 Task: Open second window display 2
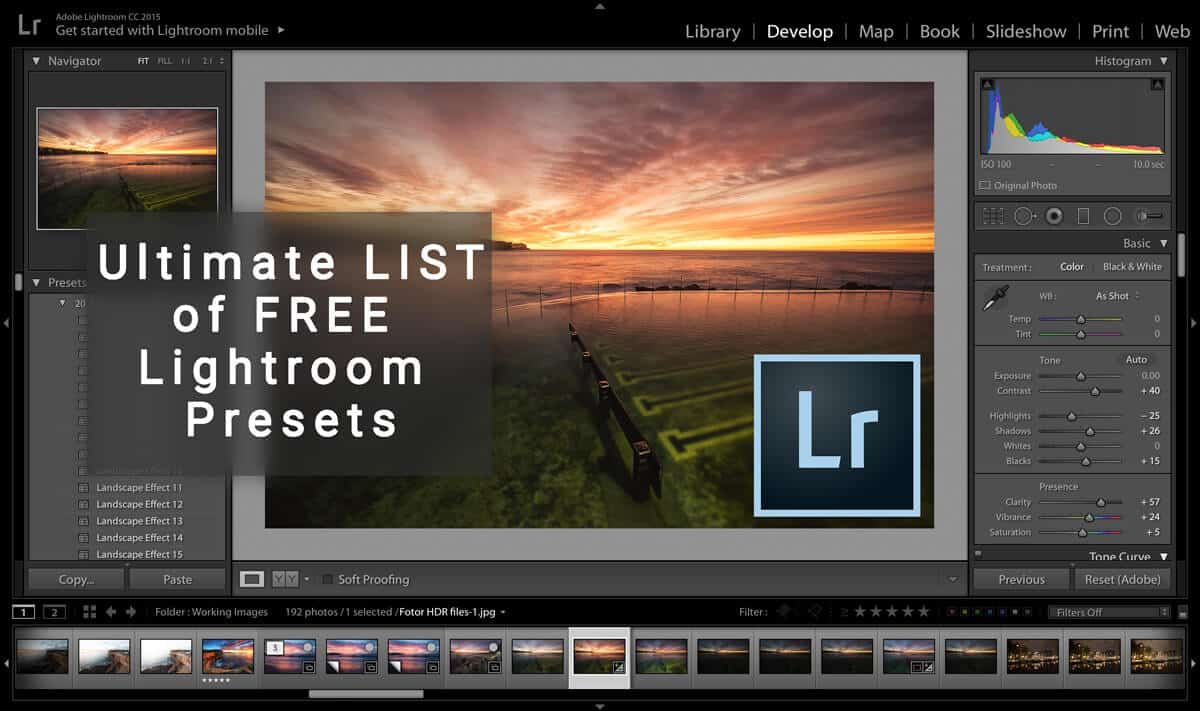54,612
